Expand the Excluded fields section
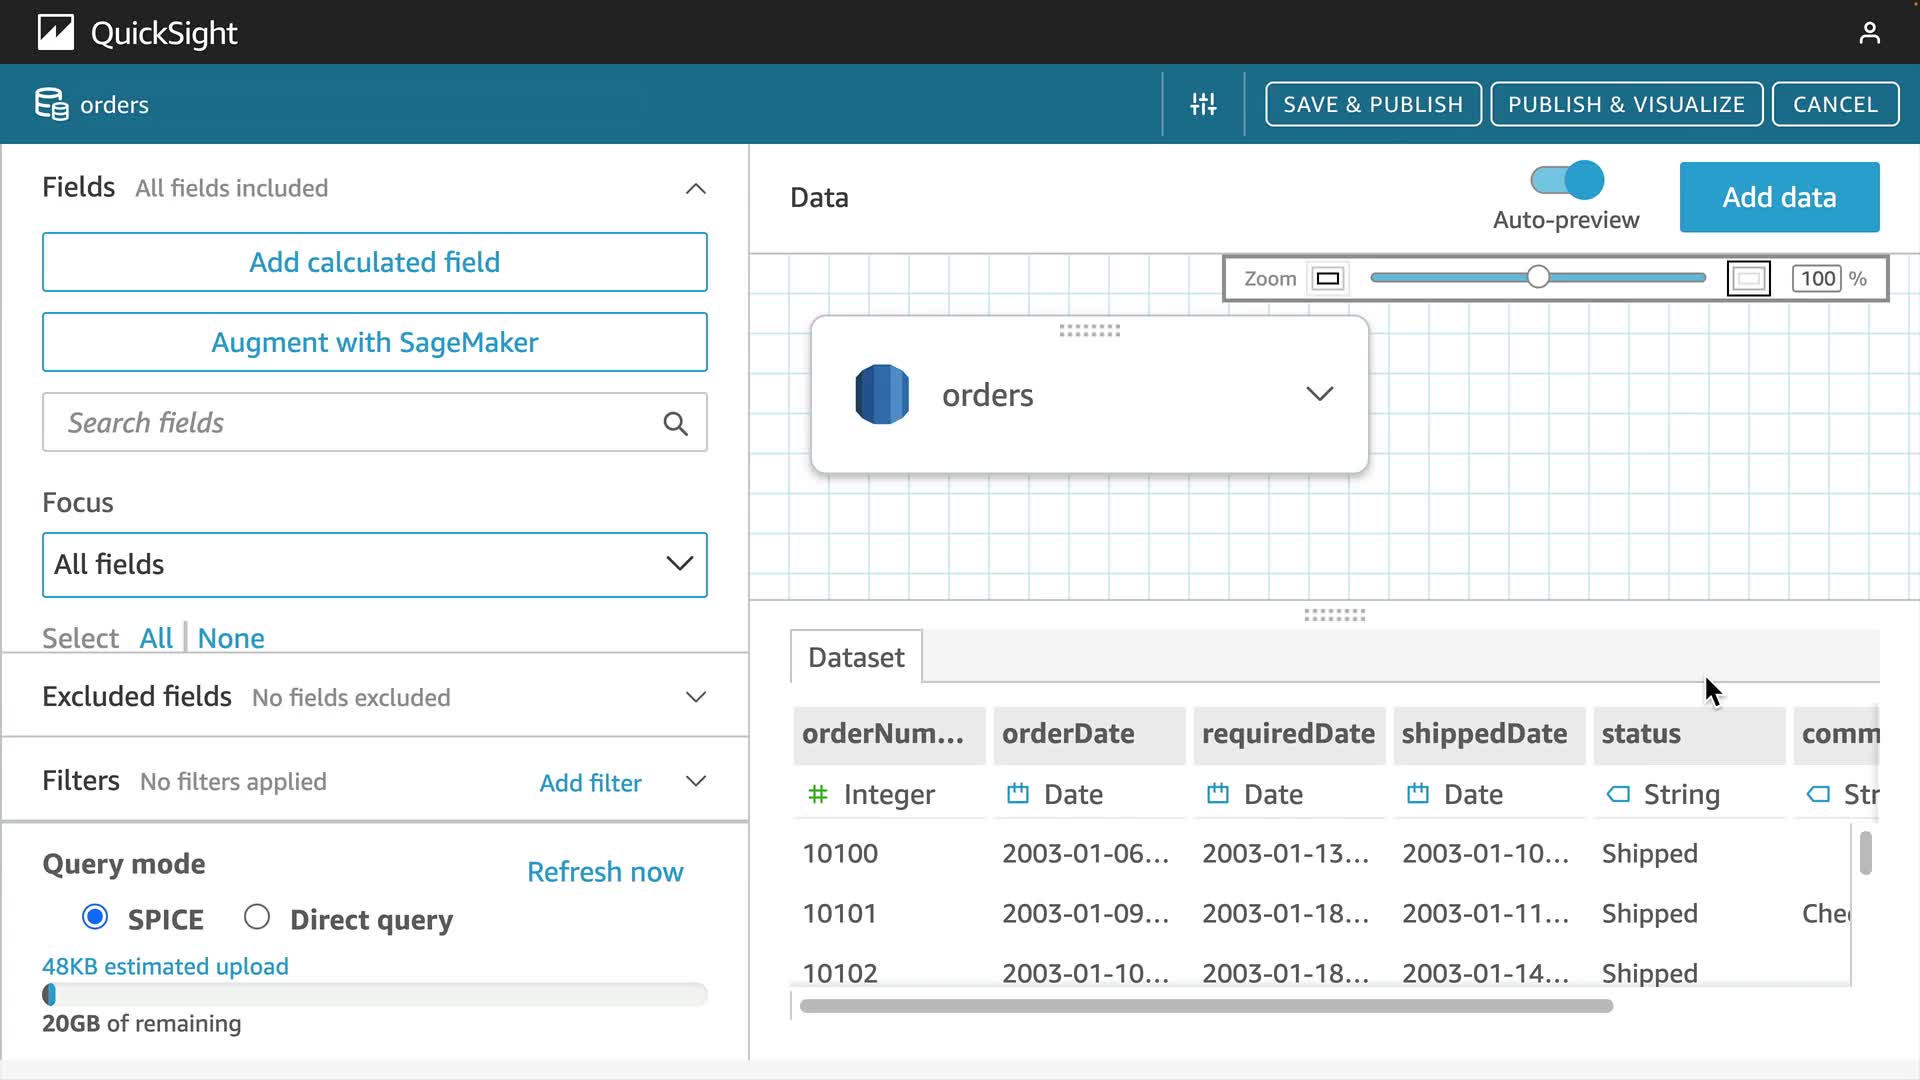The height and width of the screenshot is (1080, 1920). [x=695, y=697]
